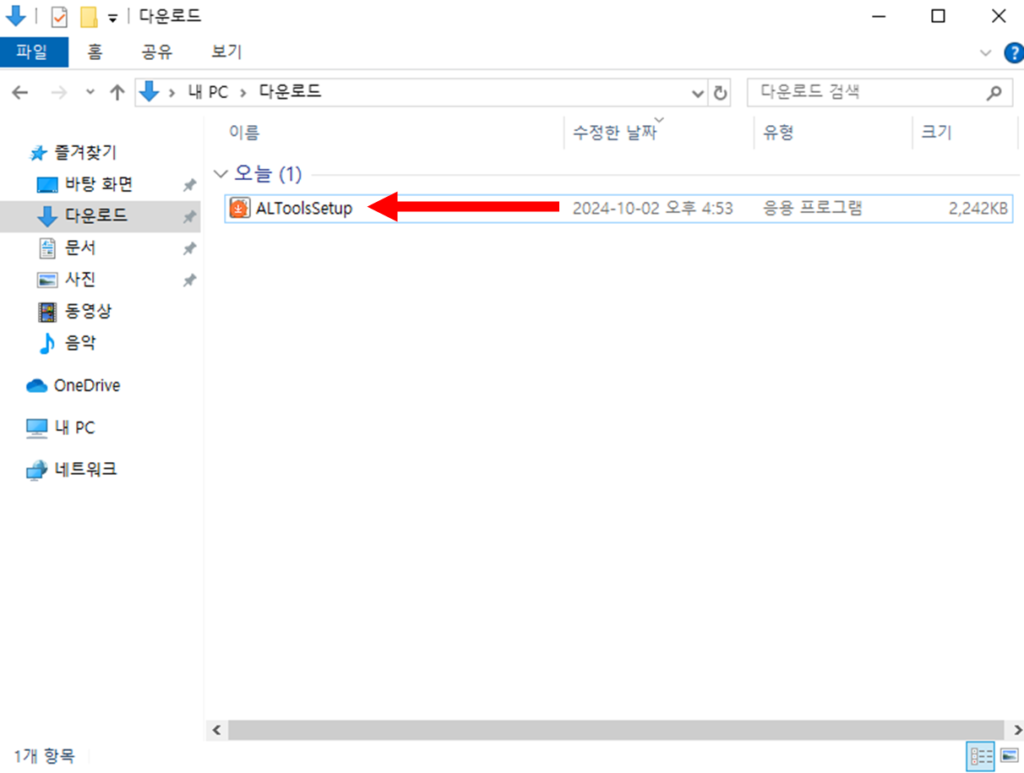Go up one folder level arrow
This screenshot has height=773, width=1024.
coord(117,93)
